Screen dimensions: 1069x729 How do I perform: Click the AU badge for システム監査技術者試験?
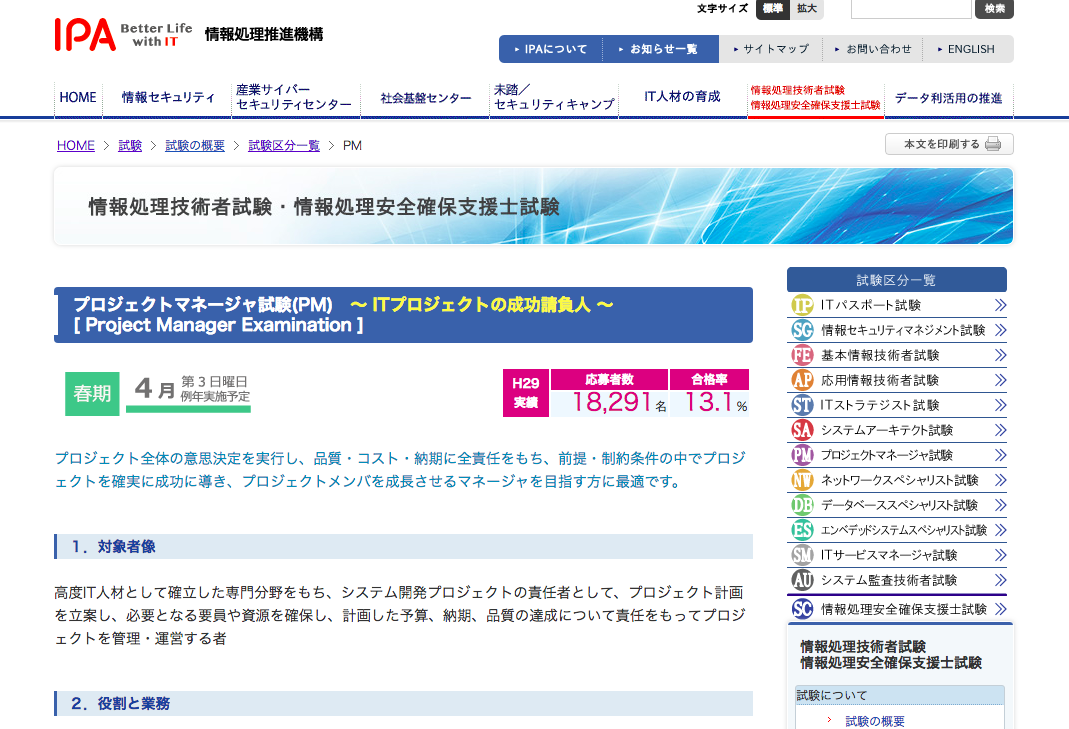802,580
